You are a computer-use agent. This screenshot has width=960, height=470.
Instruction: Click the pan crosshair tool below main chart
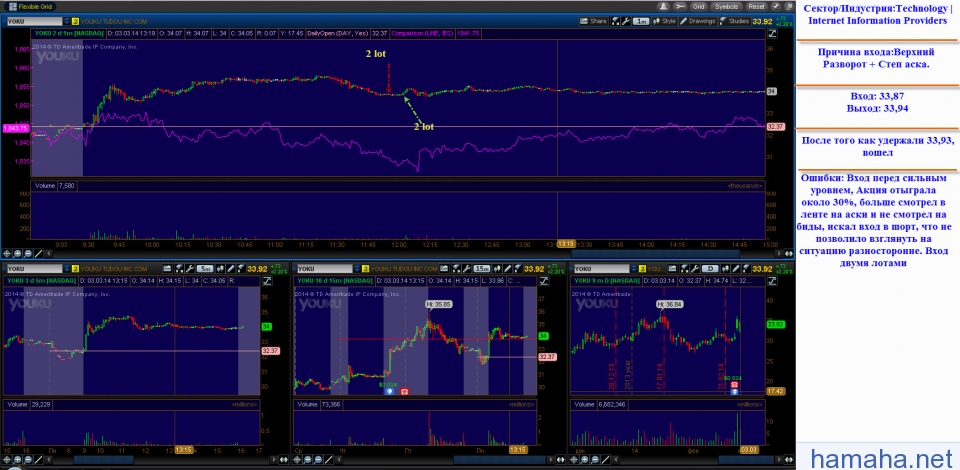(x=7, y=253)
